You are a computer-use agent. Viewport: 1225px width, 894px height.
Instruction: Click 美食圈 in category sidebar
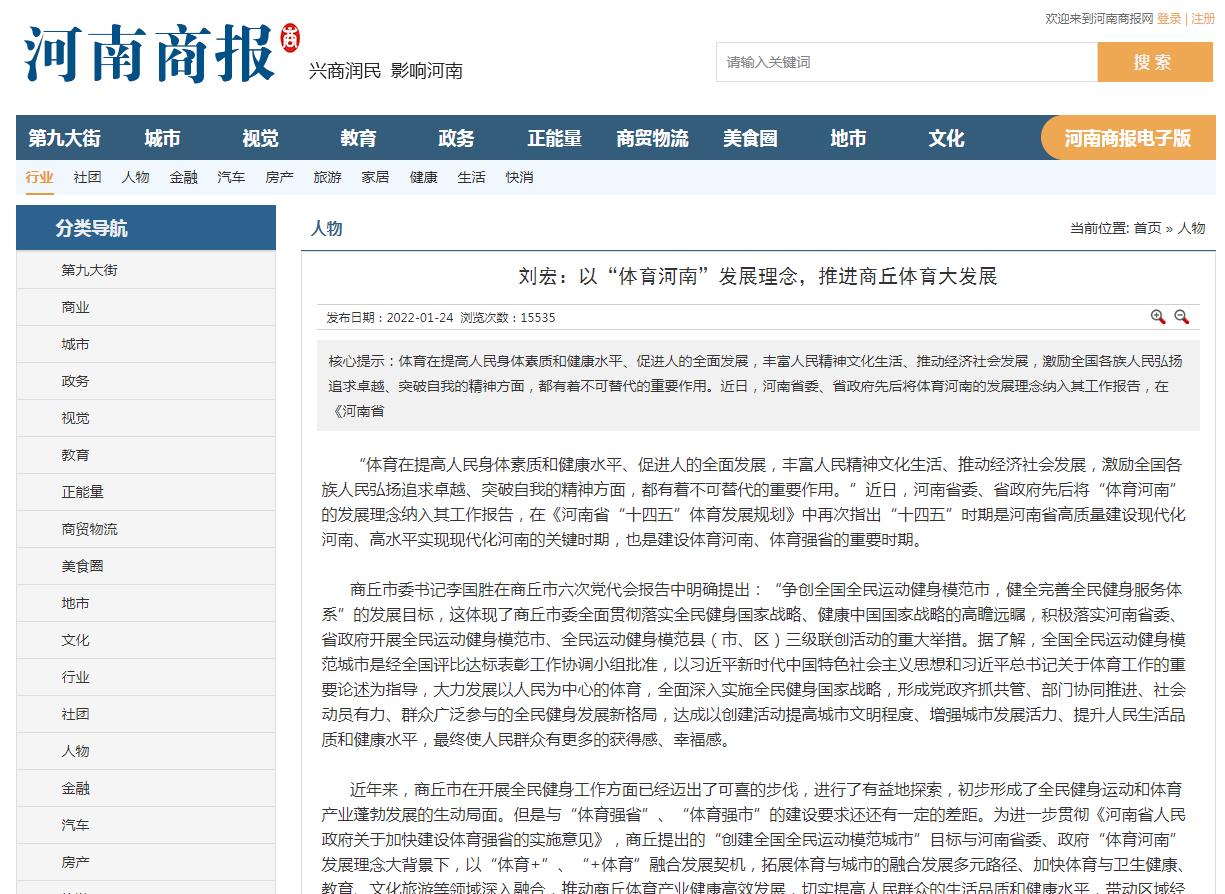146,566
